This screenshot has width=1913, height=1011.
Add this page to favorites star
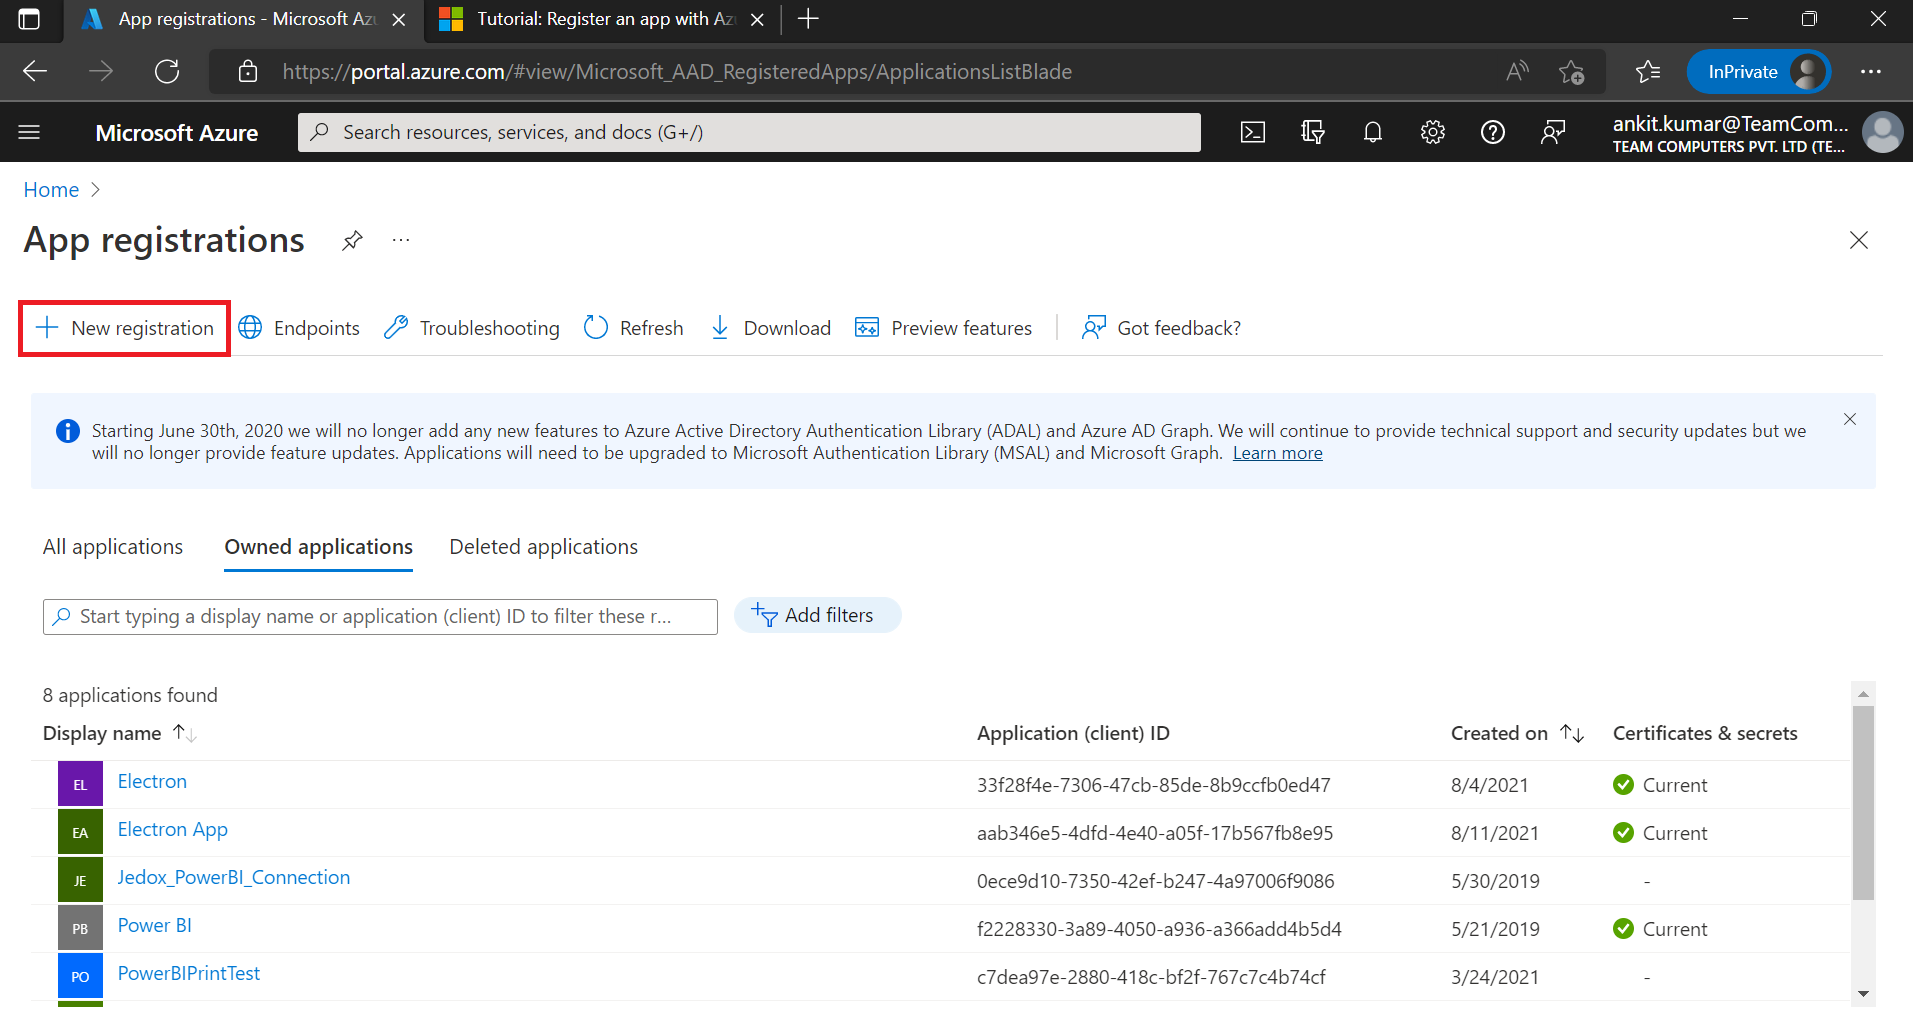[1571, 72]
